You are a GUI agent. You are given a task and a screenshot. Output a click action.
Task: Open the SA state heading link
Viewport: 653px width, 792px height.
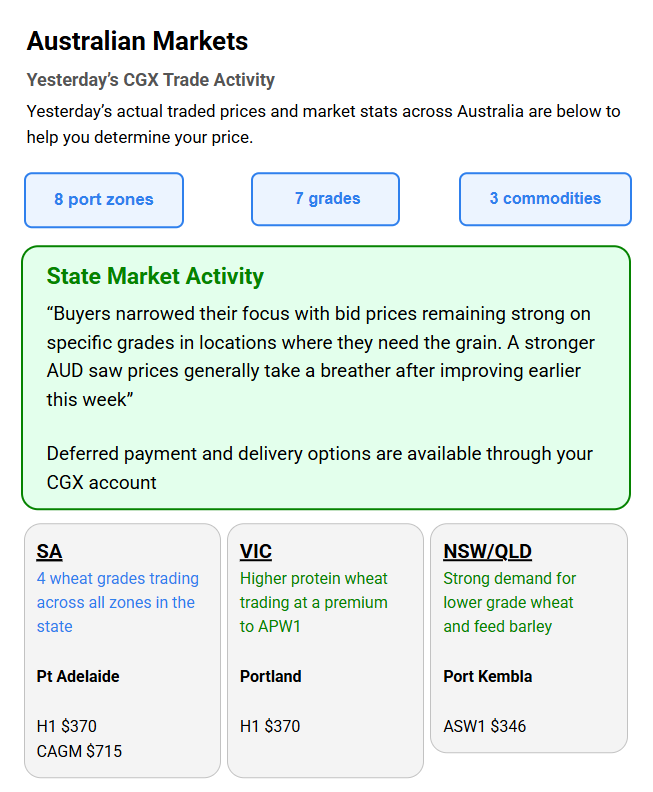pyautogui.click(x=50, y=552)
